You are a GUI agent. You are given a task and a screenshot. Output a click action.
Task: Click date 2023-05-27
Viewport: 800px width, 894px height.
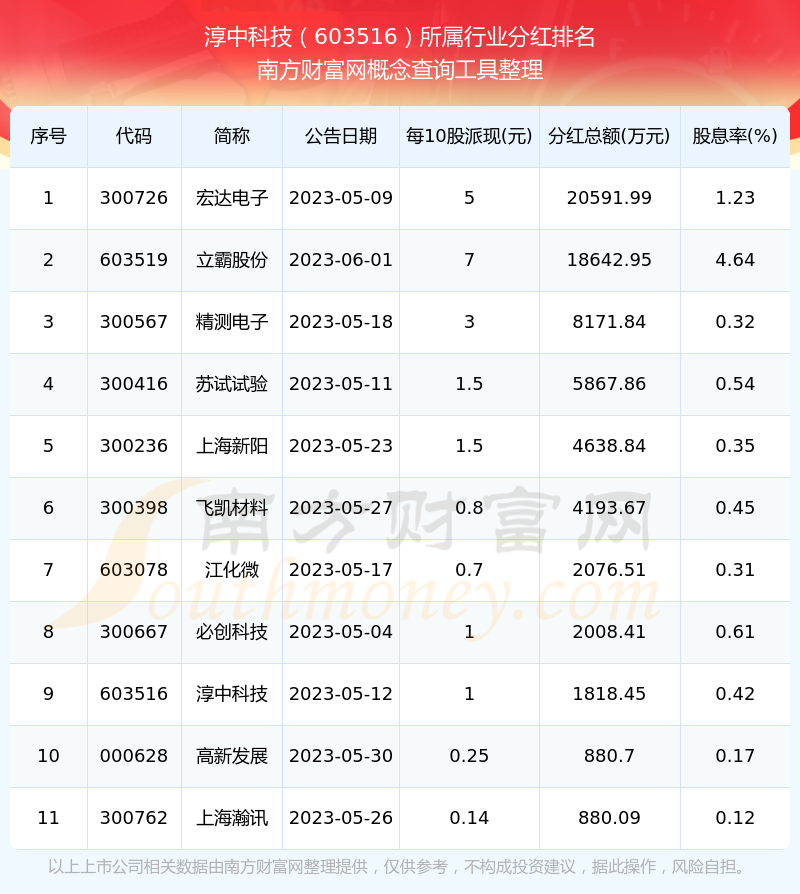point(341,508)
